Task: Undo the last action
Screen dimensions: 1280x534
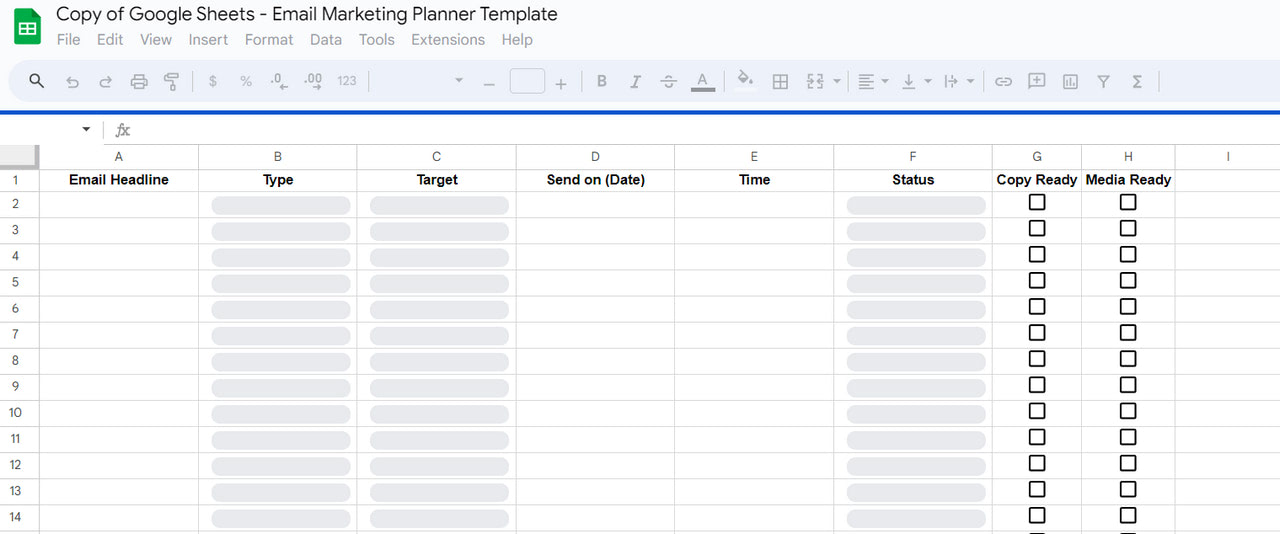Action: tap(72, 82)
